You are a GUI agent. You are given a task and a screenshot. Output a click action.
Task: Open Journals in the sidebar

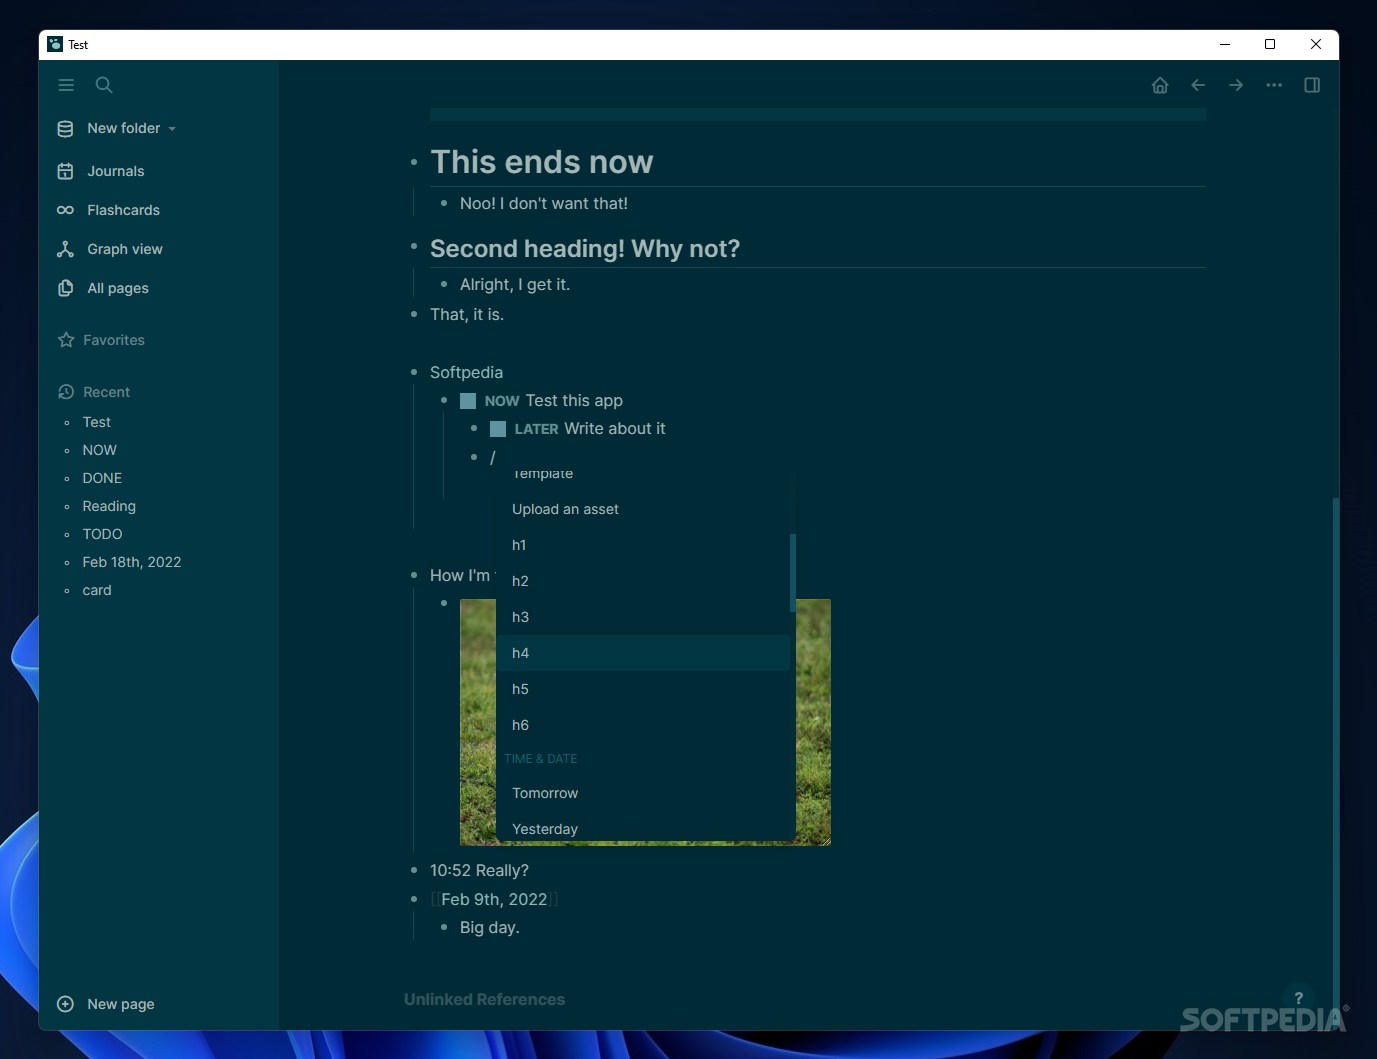pos(115,171)
